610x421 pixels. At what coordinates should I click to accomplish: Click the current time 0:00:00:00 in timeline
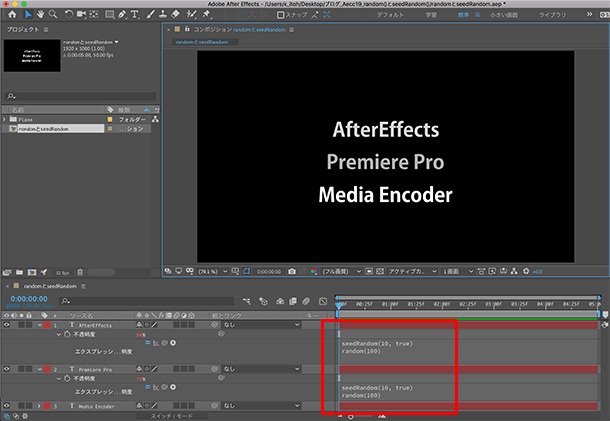pyautogui.click(x=29, y=299)
